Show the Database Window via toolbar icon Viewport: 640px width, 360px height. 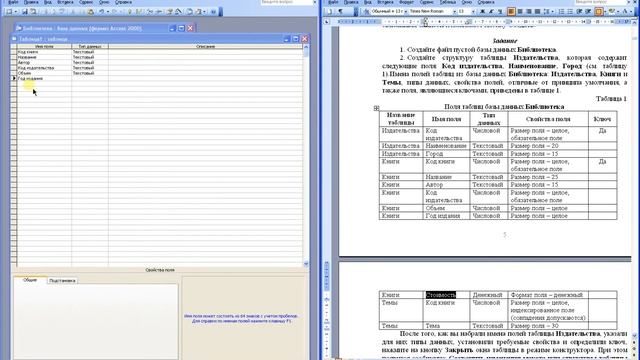(x=189, y=12)
